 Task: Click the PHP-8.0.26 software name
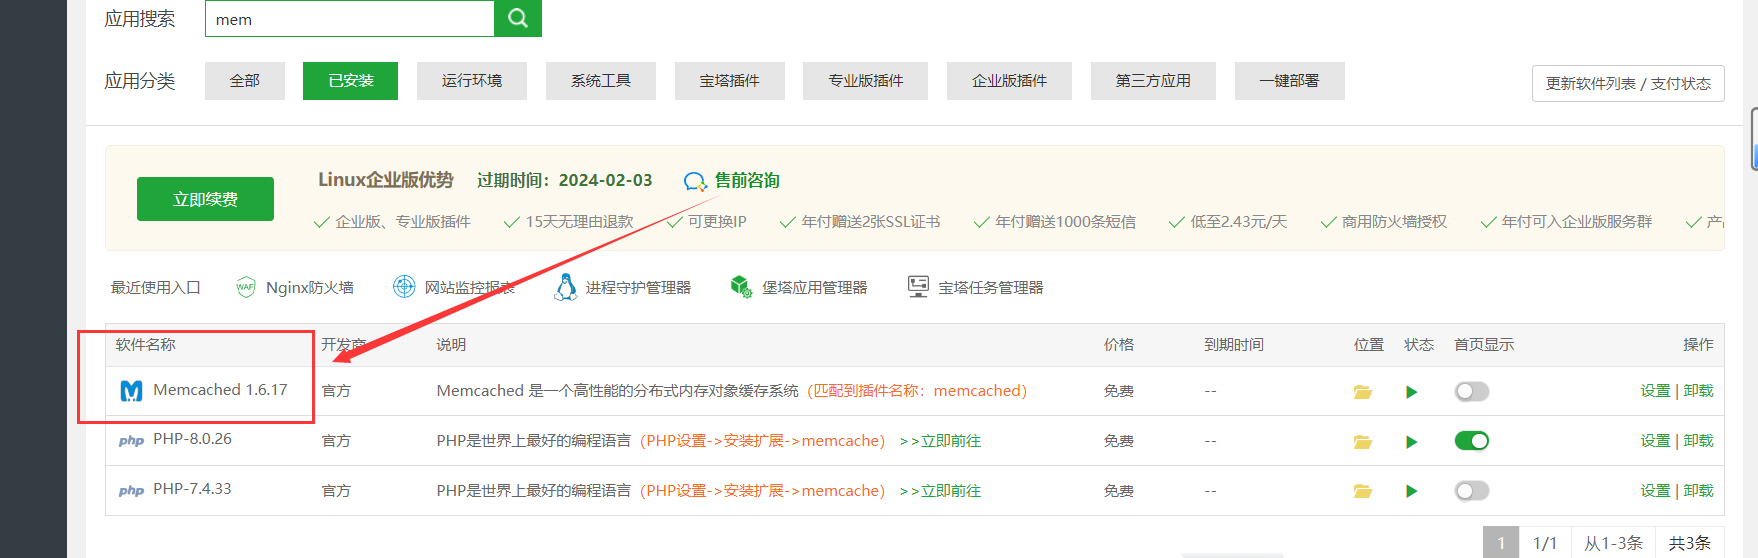click(192, 439)
